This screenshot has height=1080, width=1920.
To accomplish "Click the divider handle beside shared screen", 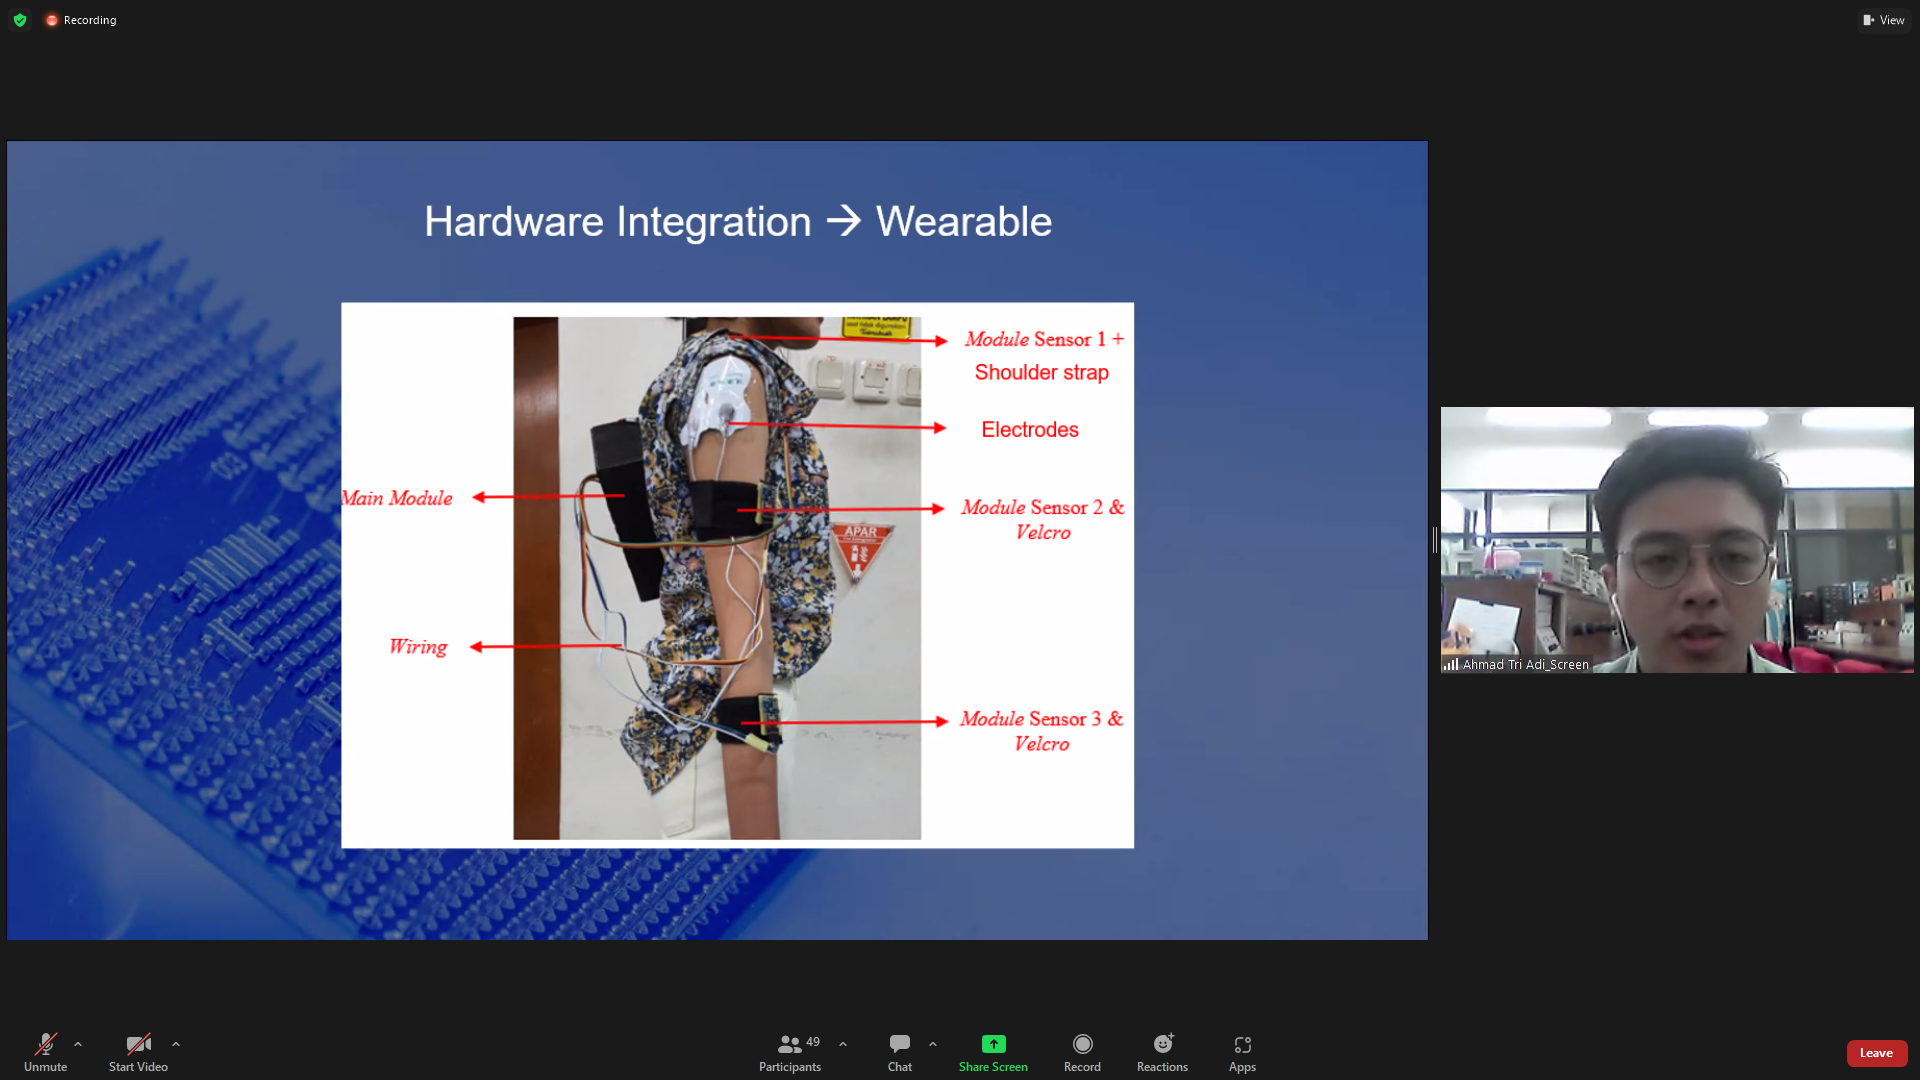I will point(1435,540).
